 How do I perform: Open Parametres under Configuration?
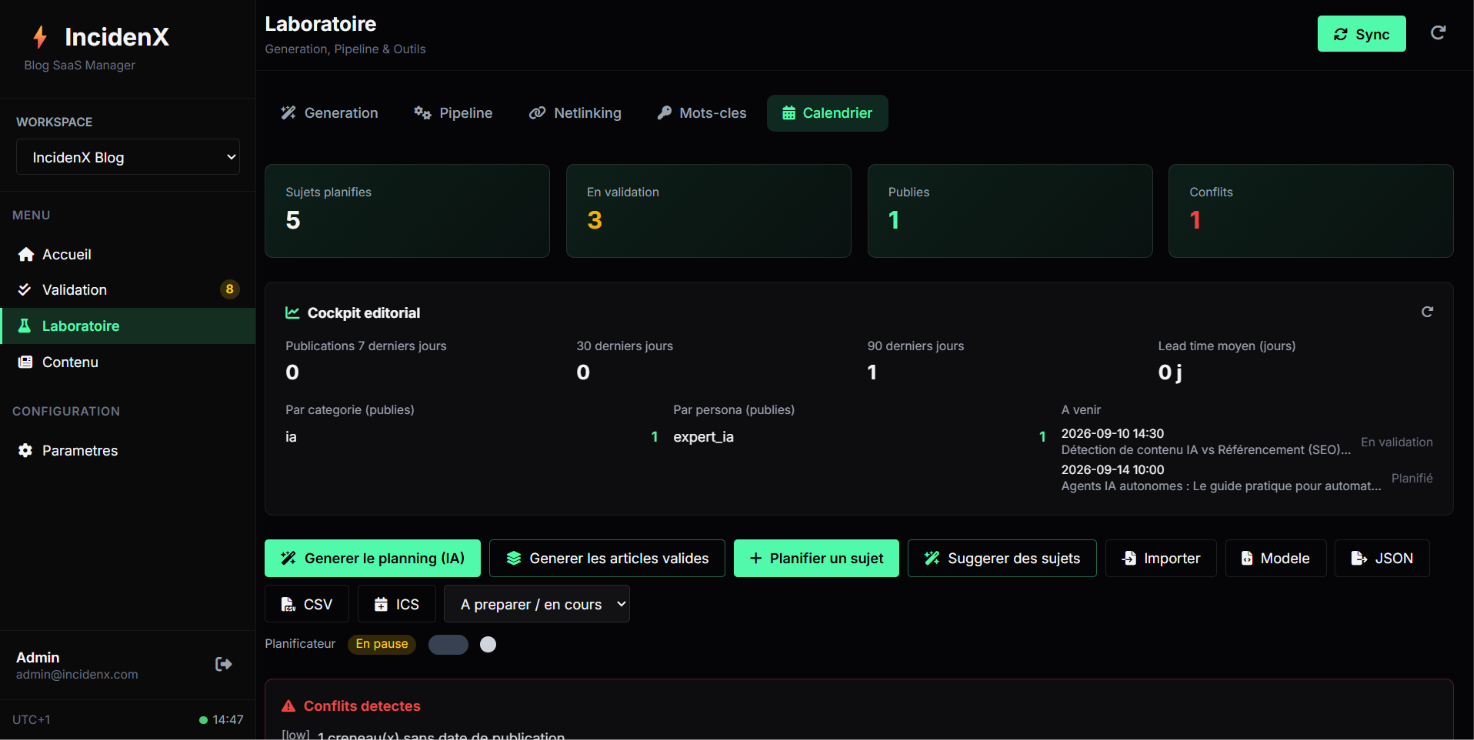128,451
